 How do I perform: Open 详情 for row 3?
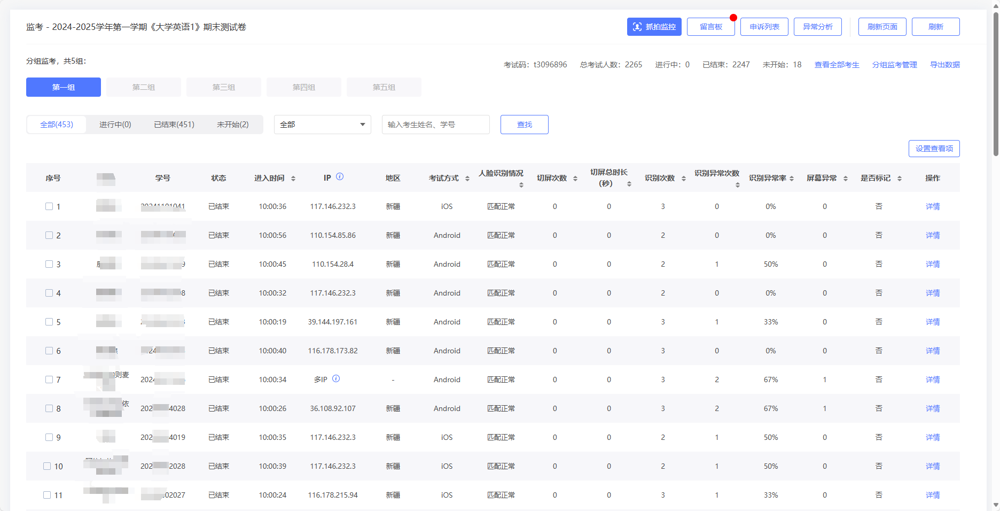tap(932, 264)
